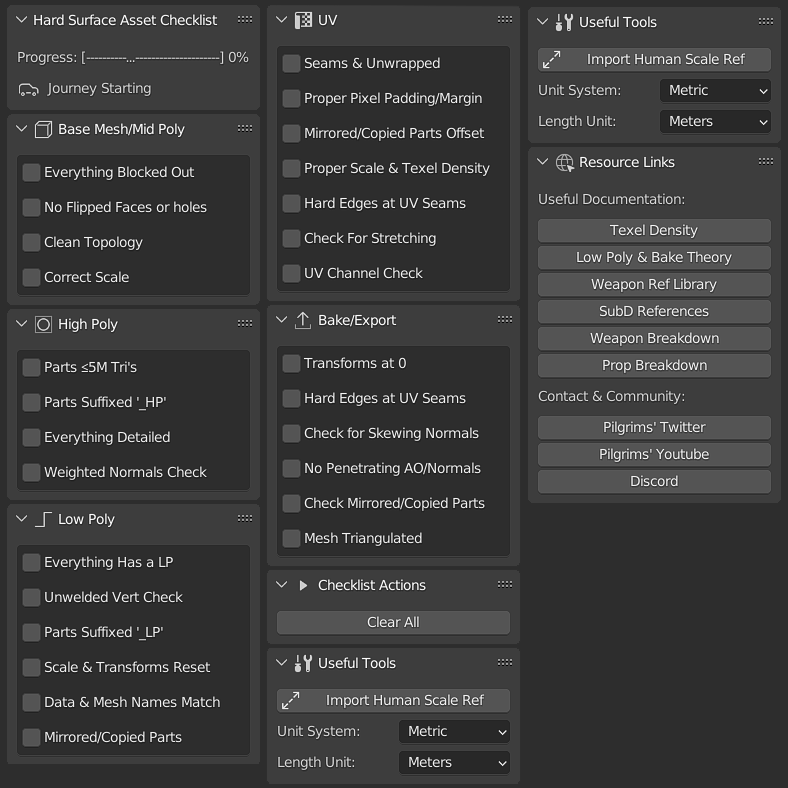This screenshot has height=788, width=788.
Task: Click the Base Mesh/Mid Poly cube icon
Action: (x=43, y=129)
